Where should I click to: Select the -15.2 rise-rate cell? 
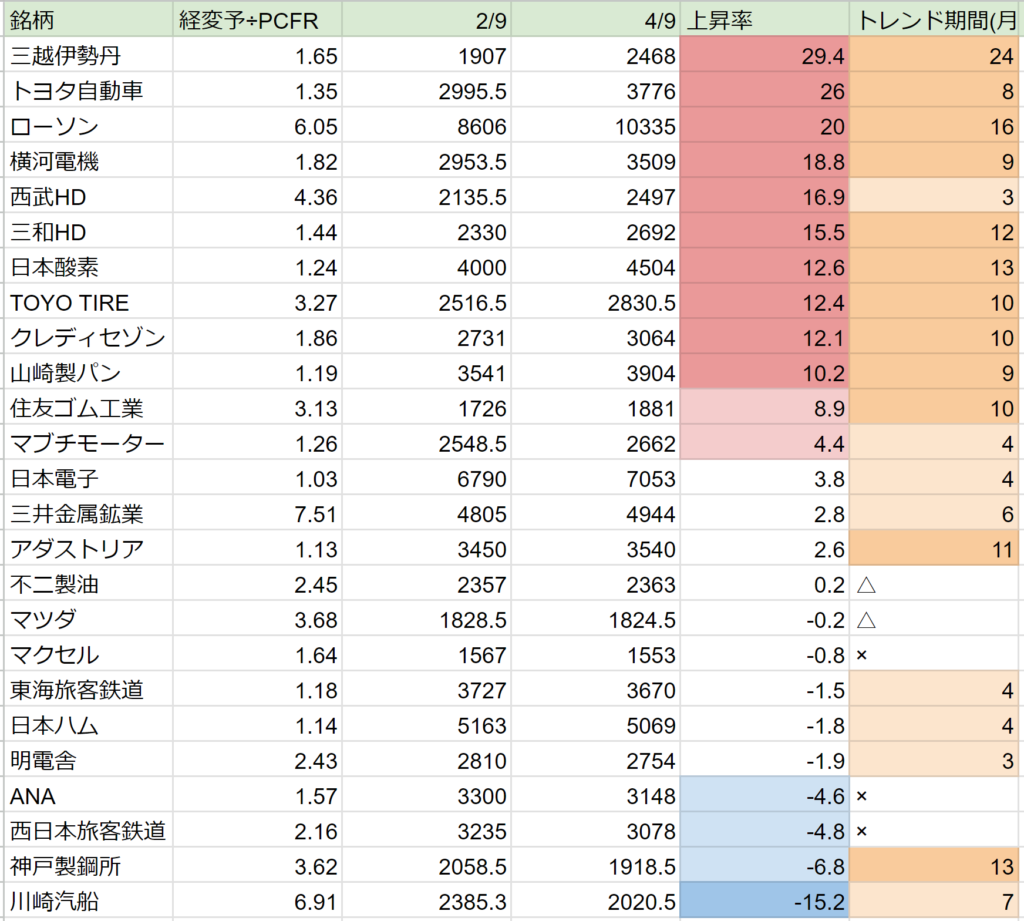click(x=765, y=902)
